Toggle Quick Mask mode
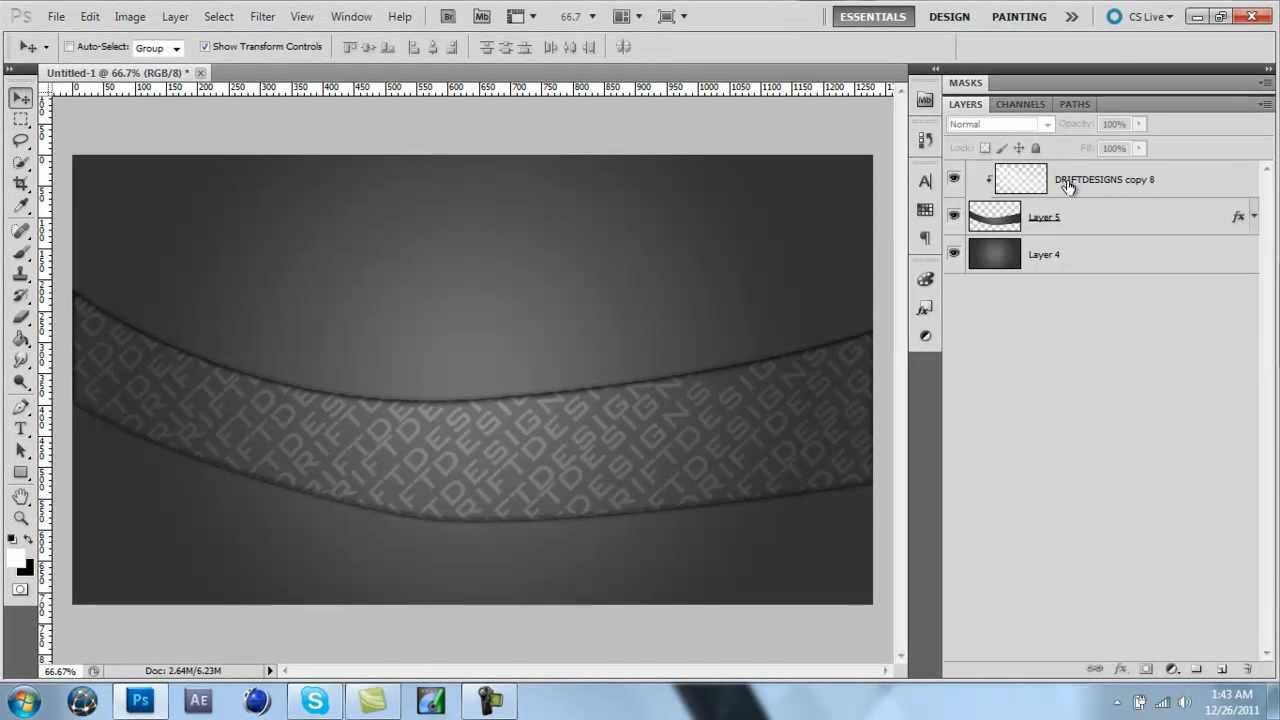Viewport: 1280px width, 720px height. tap(20, 589)
